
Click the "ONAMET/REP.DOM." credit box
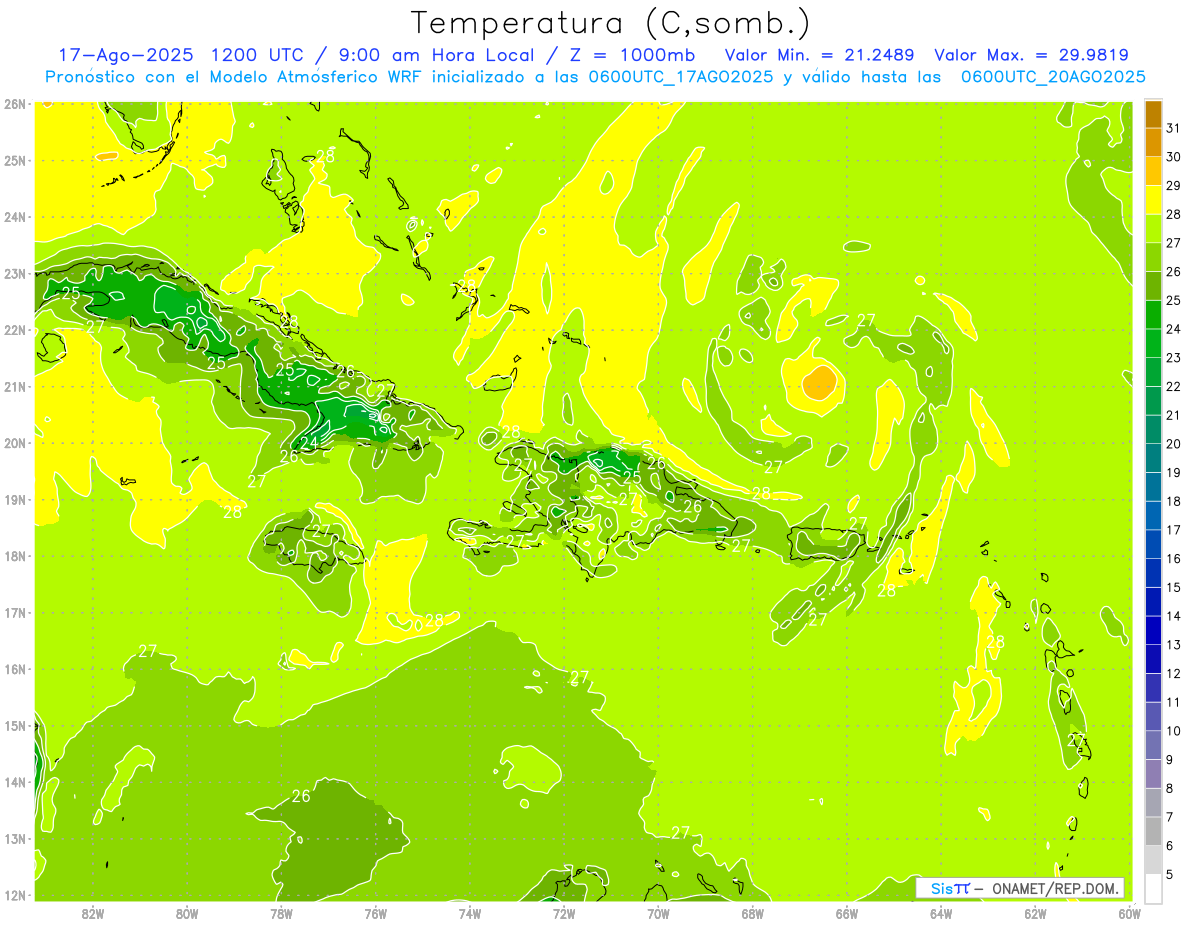pyautogui.click(x=1020, y=888)
